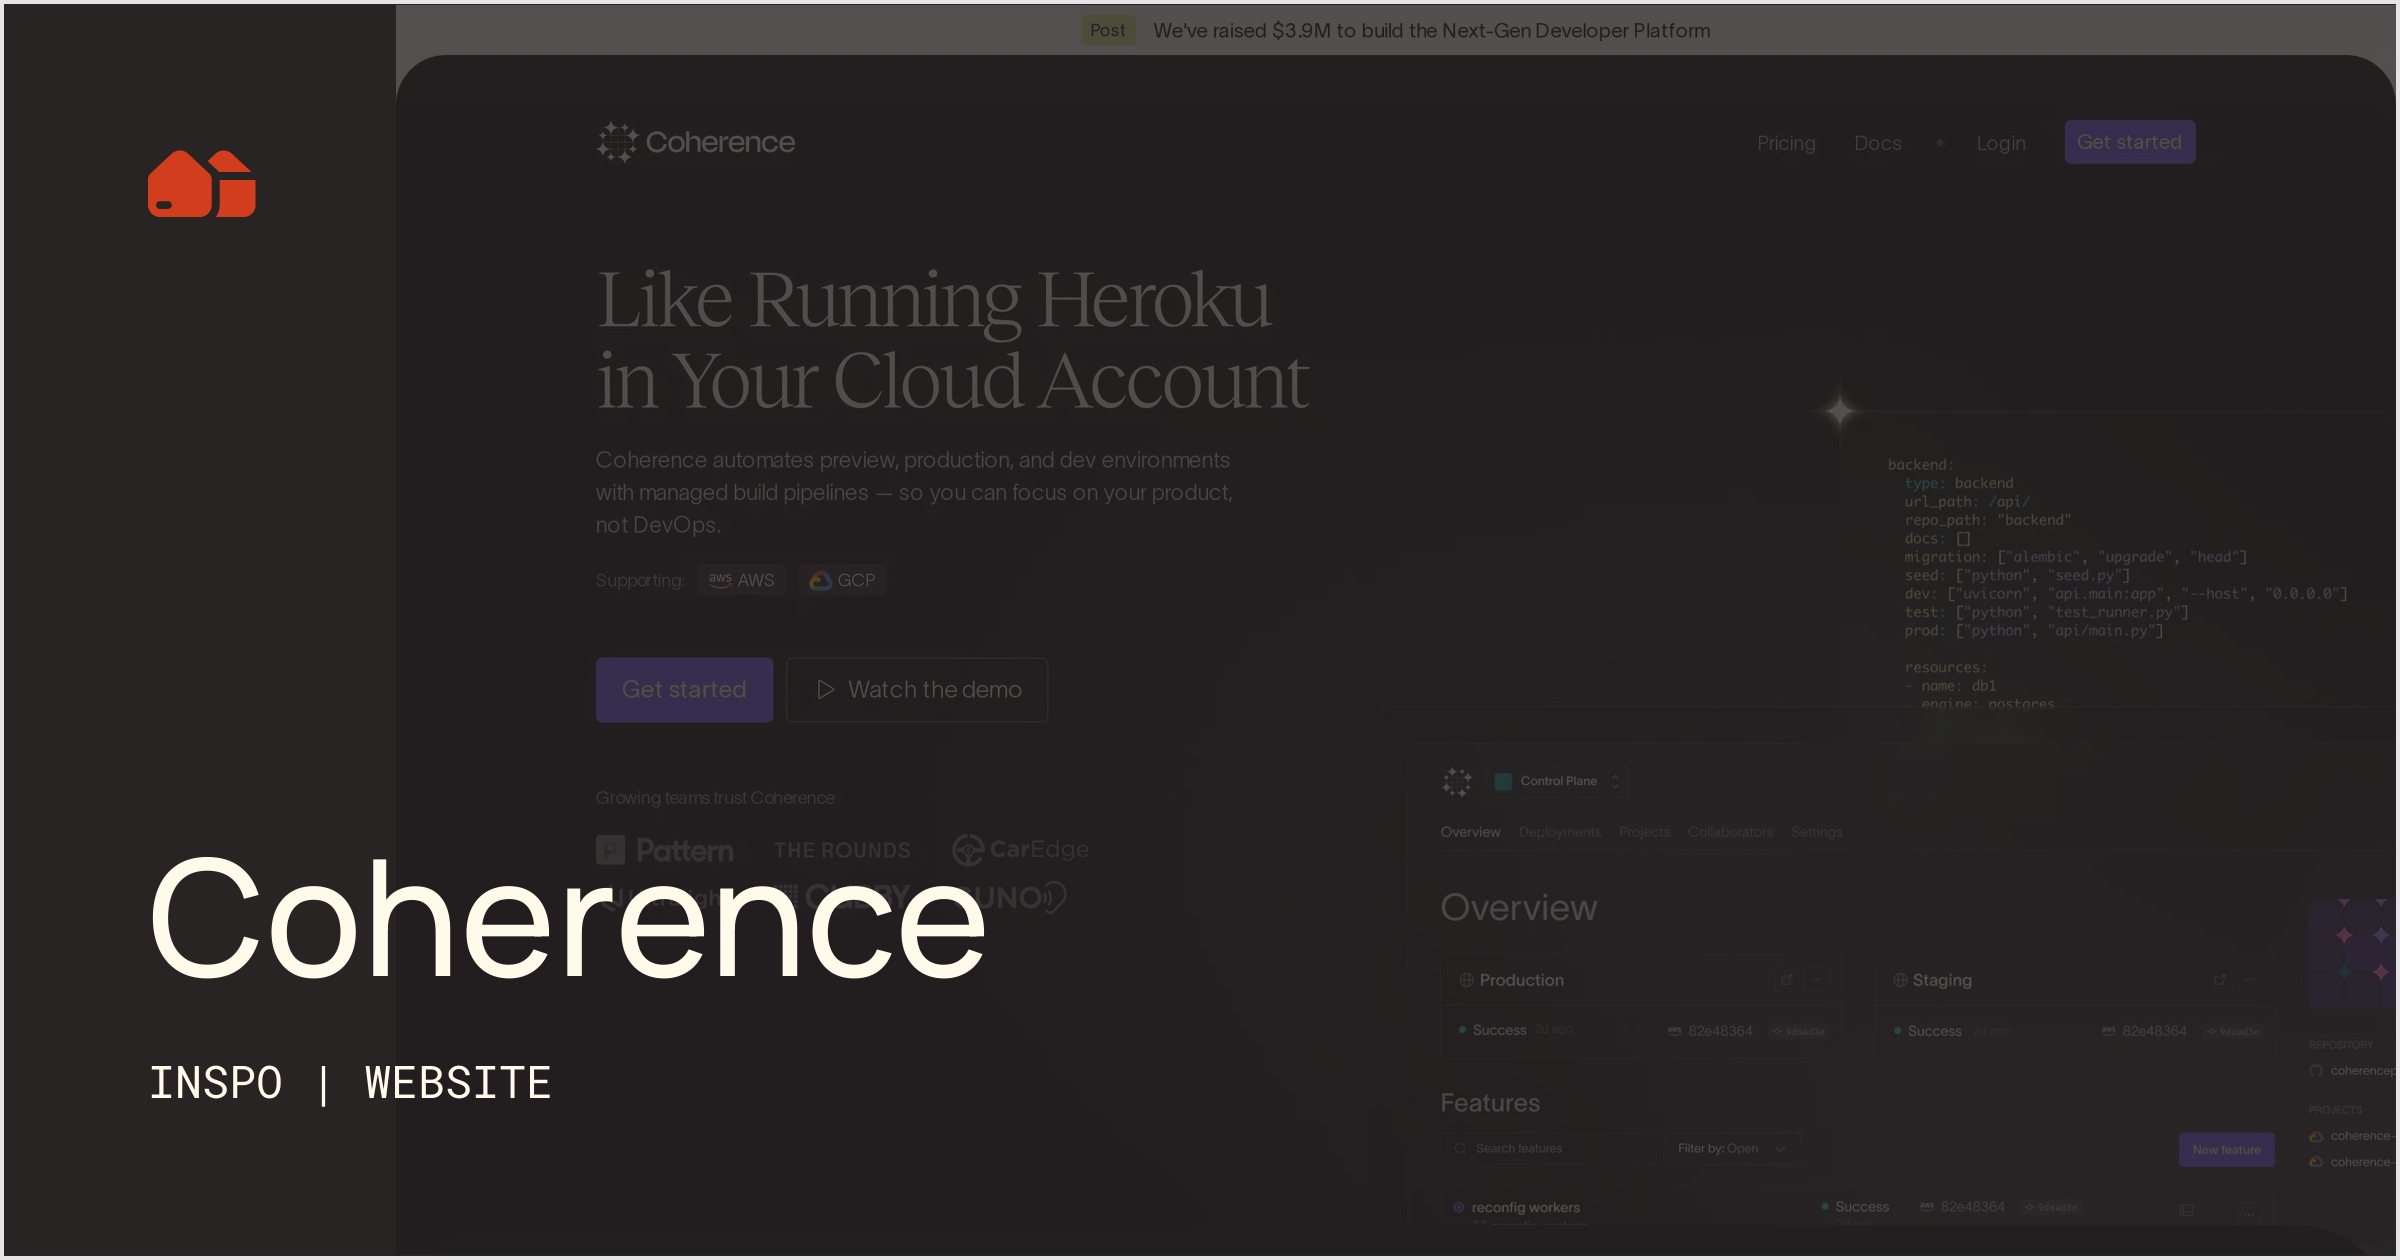
Task: Open the $3.9M funding announcement post
Action: pyautogui.click(x=1430, y=30)
